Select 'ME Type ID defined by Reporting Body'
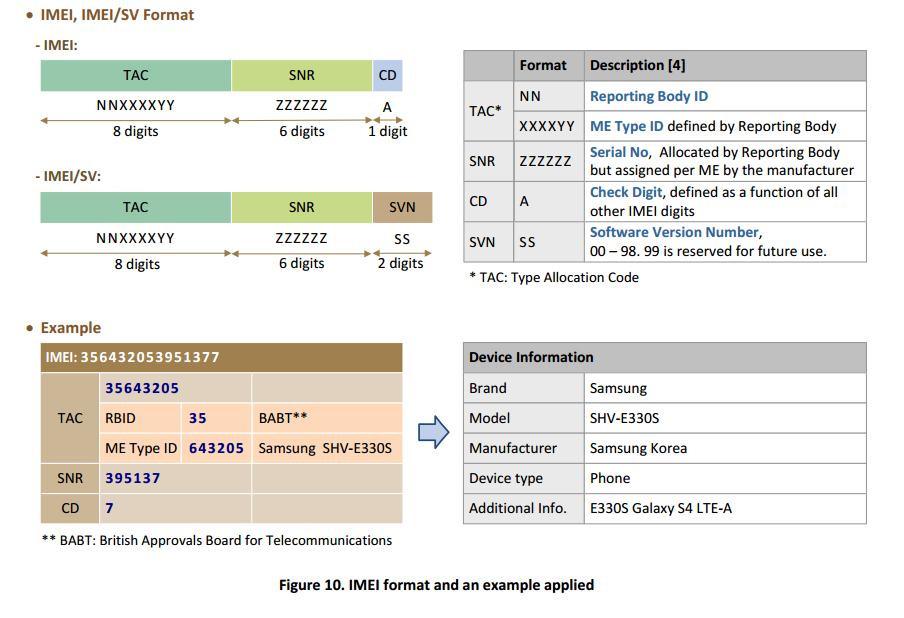Viewport: 904px width, 618px height. point(713,126)
